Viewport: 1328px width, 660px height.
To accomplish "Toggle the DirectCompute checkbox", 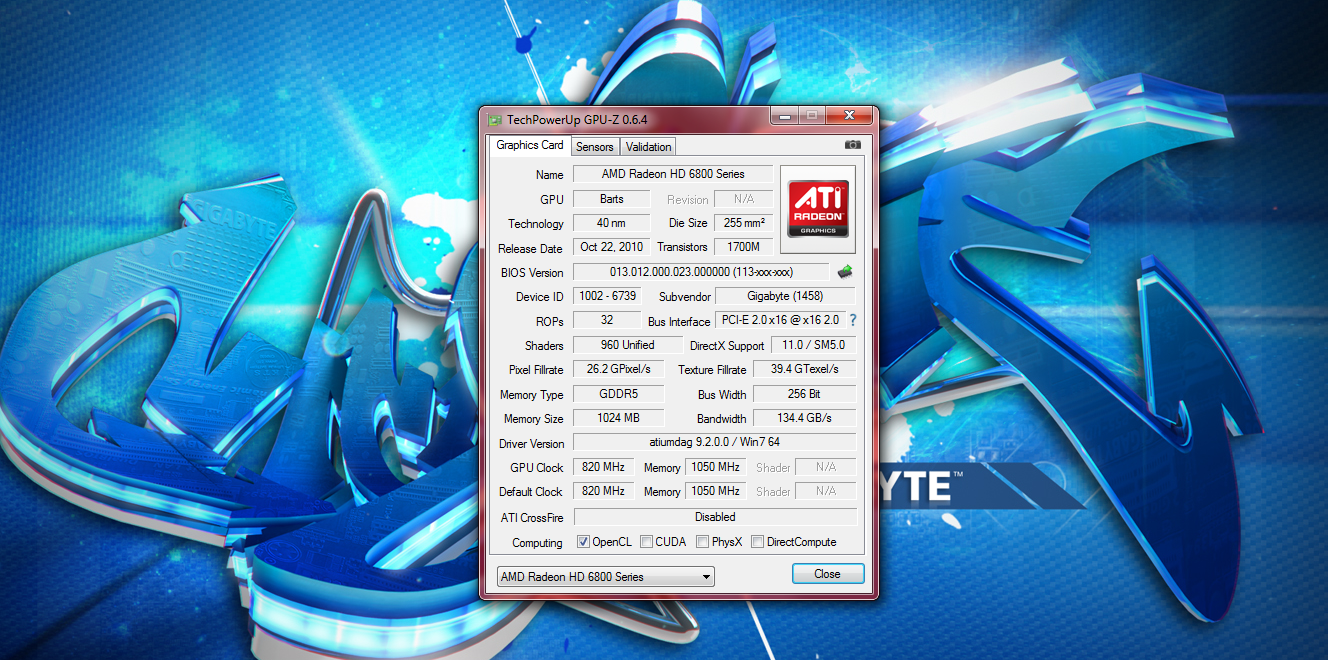I will [758, 542].
